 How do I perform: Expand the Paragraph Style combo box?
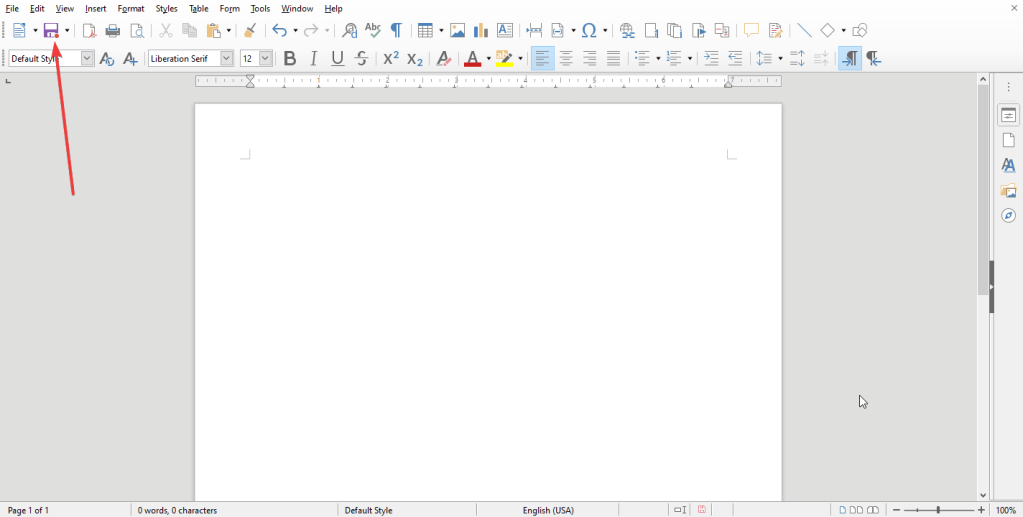point(87,59)
